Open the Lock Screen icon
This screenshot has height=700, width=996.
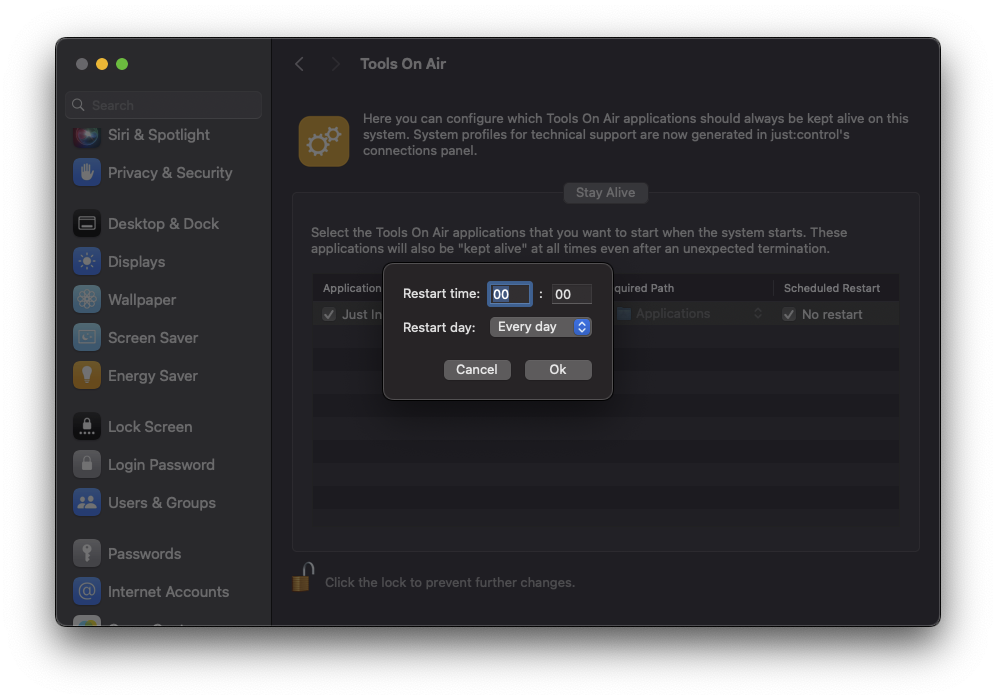pos(87,426)
